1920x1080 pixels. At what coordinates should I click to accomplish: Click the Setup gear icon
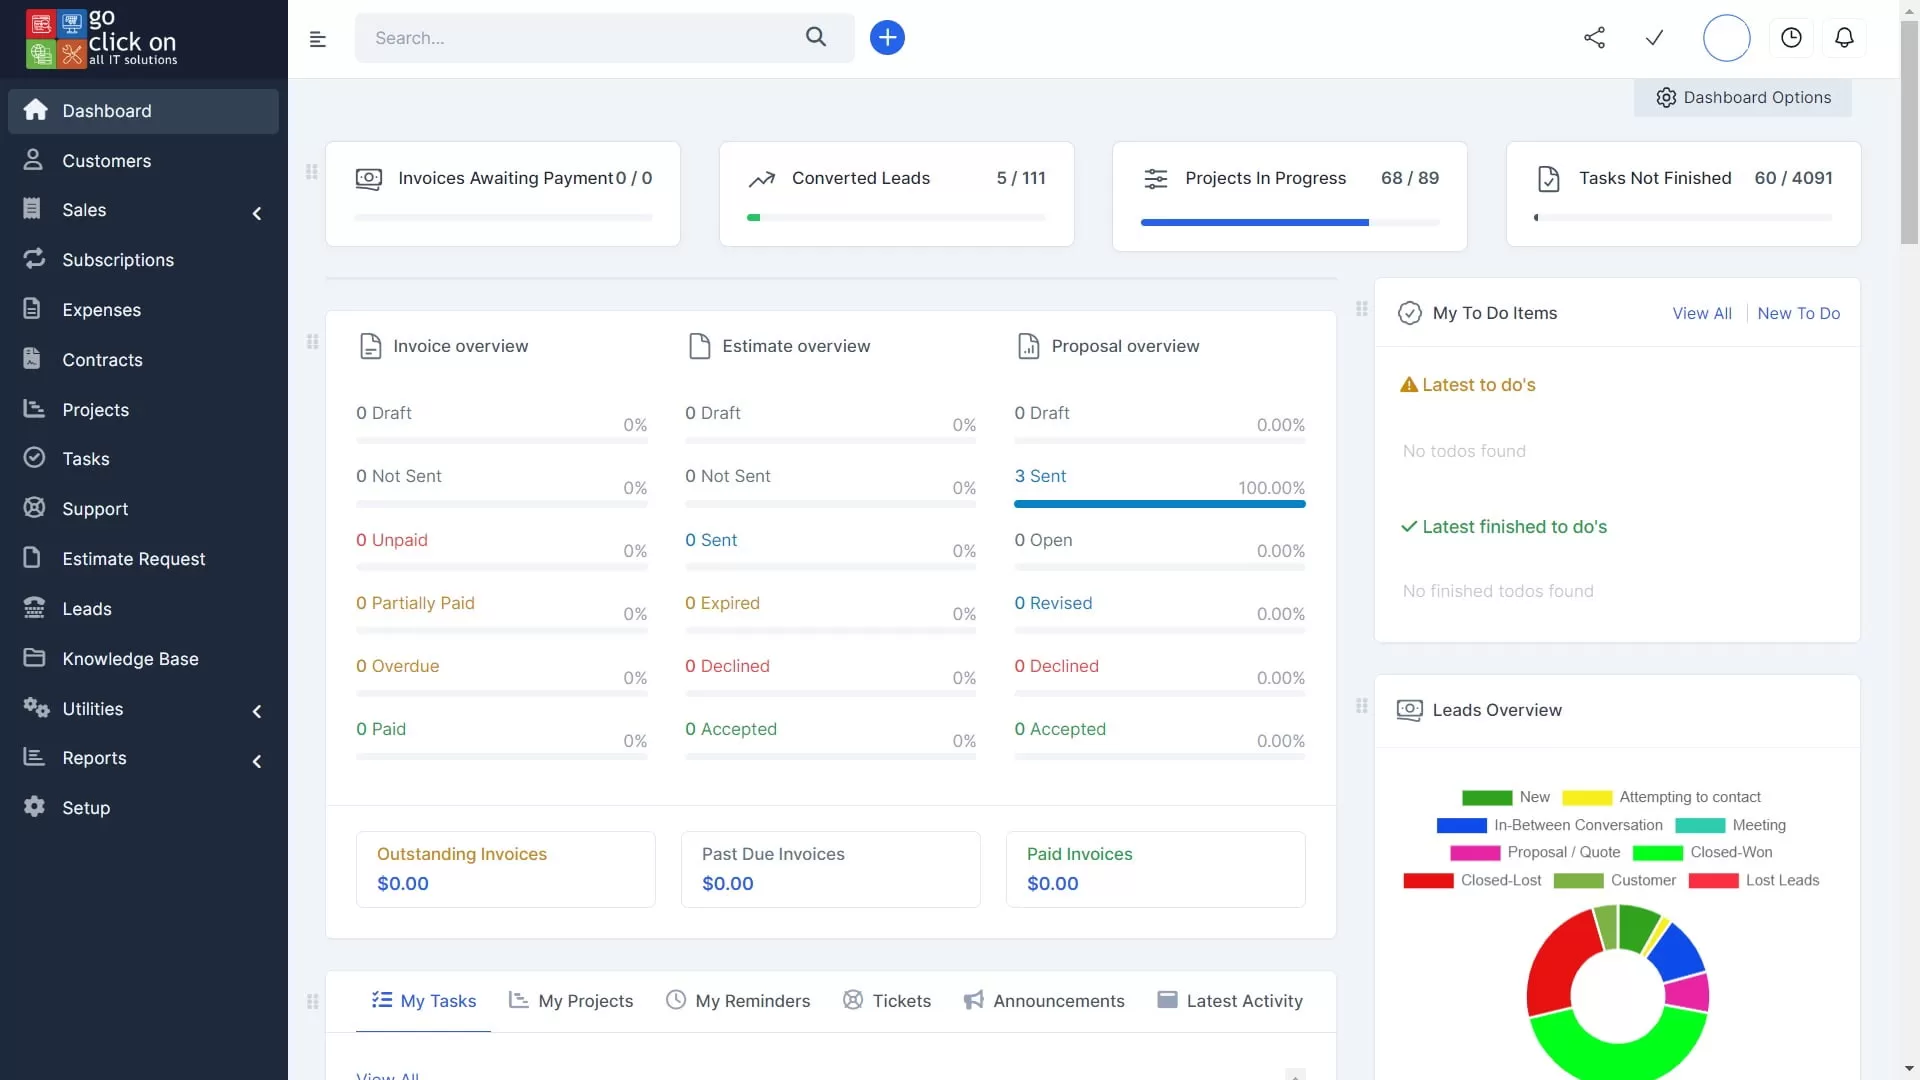click(x=34, y=807)
